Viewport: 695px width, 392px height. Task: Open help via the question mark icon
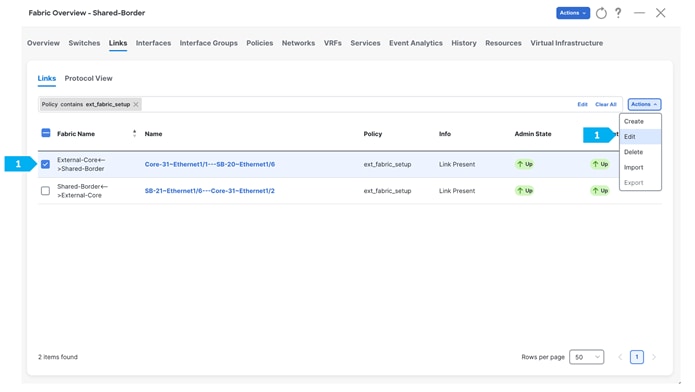pyautogui.click(x=618, y=13)
